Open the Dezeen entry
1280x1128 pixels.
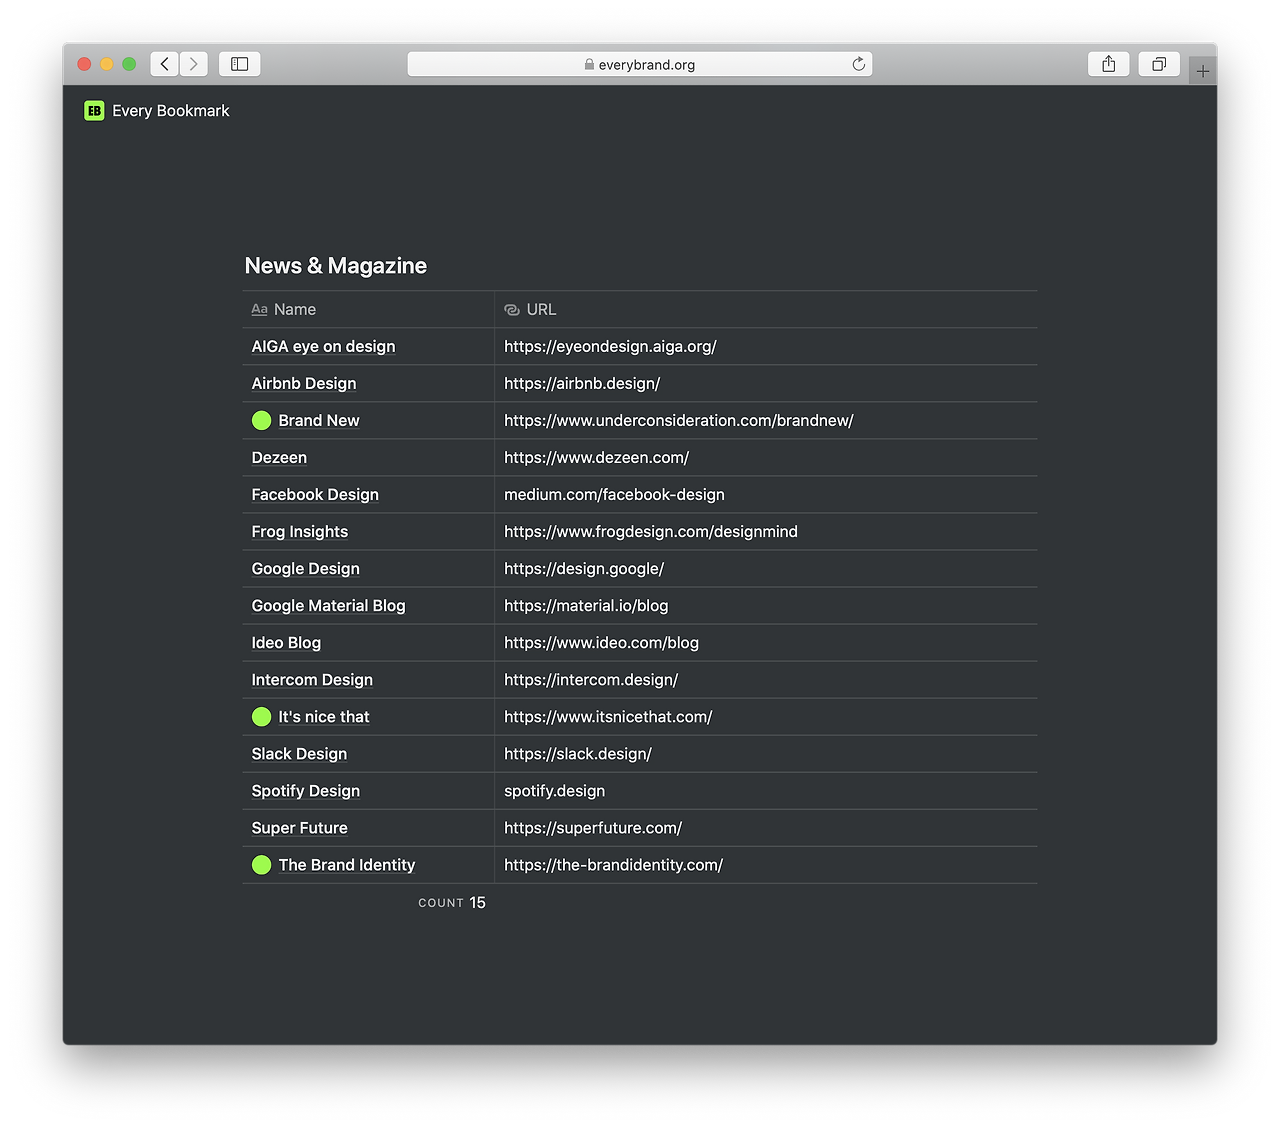[x=279, y=458]
